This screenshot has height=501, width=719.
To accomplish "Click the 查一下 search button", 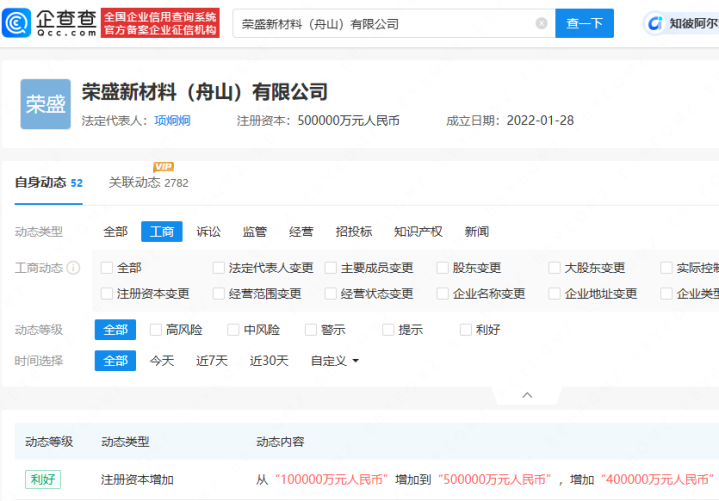I will 584,23.
